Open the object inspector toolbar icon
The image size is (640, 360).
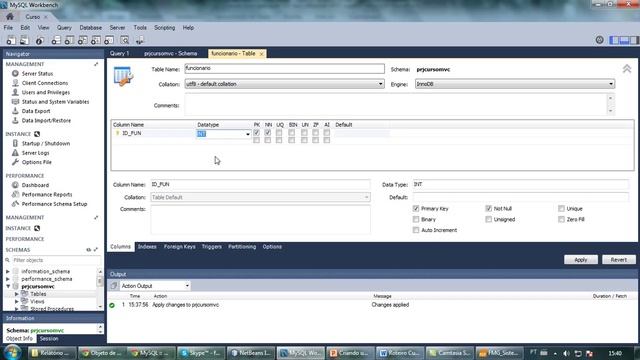pos(40,40)
